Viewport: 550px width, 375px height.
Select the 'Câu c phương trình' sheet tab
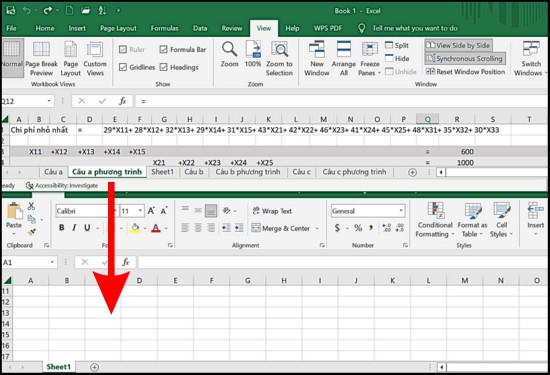[x=354, y=172]
